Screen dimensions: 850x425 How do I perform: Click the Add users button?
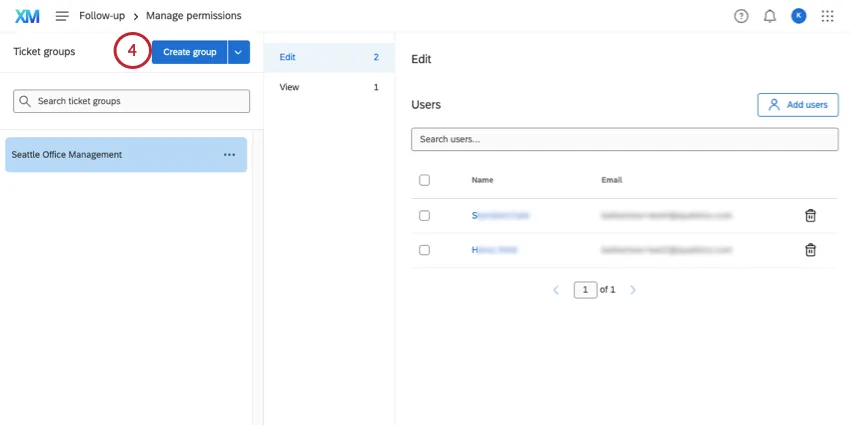click(x=797, y=105)
